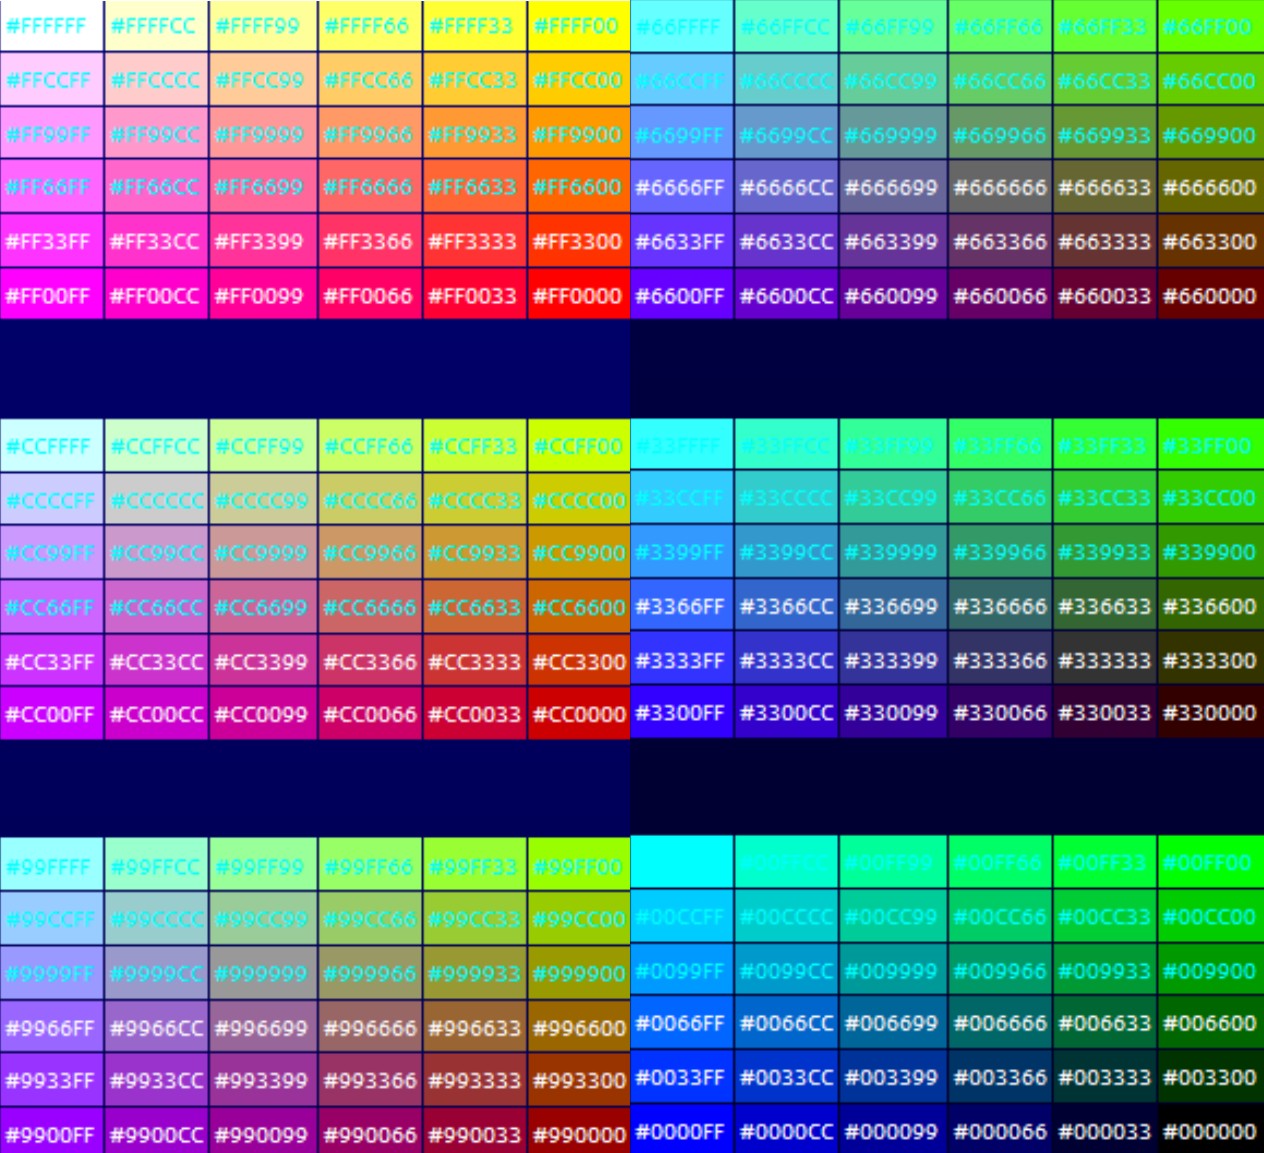Click the #00FF00 green swatch
1264x1153 pixels.
coord(1210,862)
